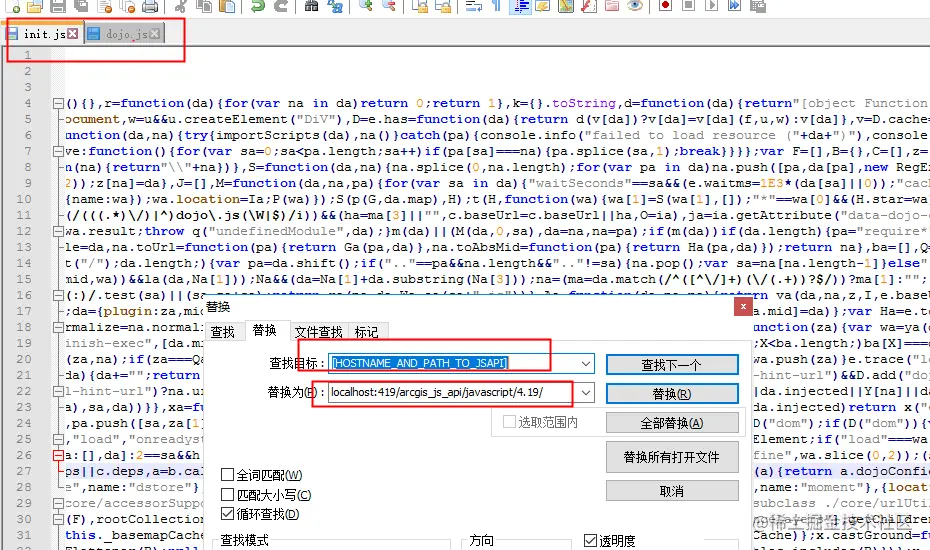Open the Document Map icon
Viewport: 930px width, 550px height.
pos(566,6)
